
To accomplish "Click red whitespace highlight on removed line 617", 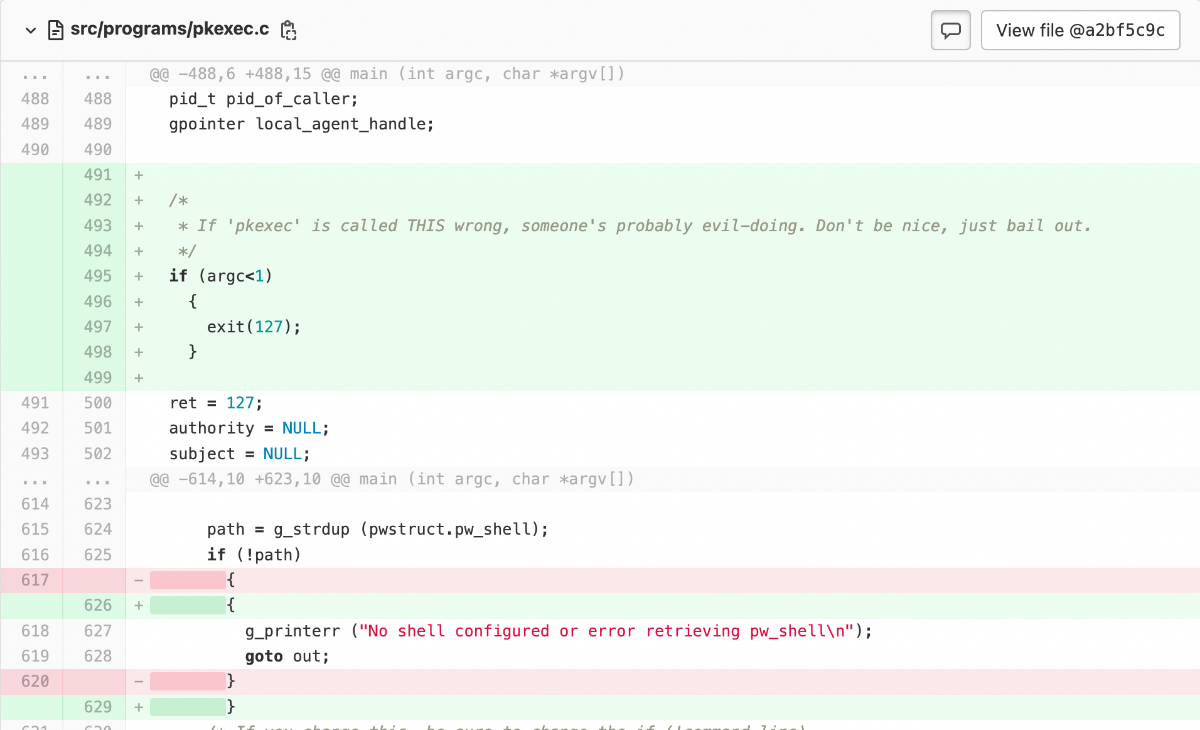I will (x=187, y=580).
